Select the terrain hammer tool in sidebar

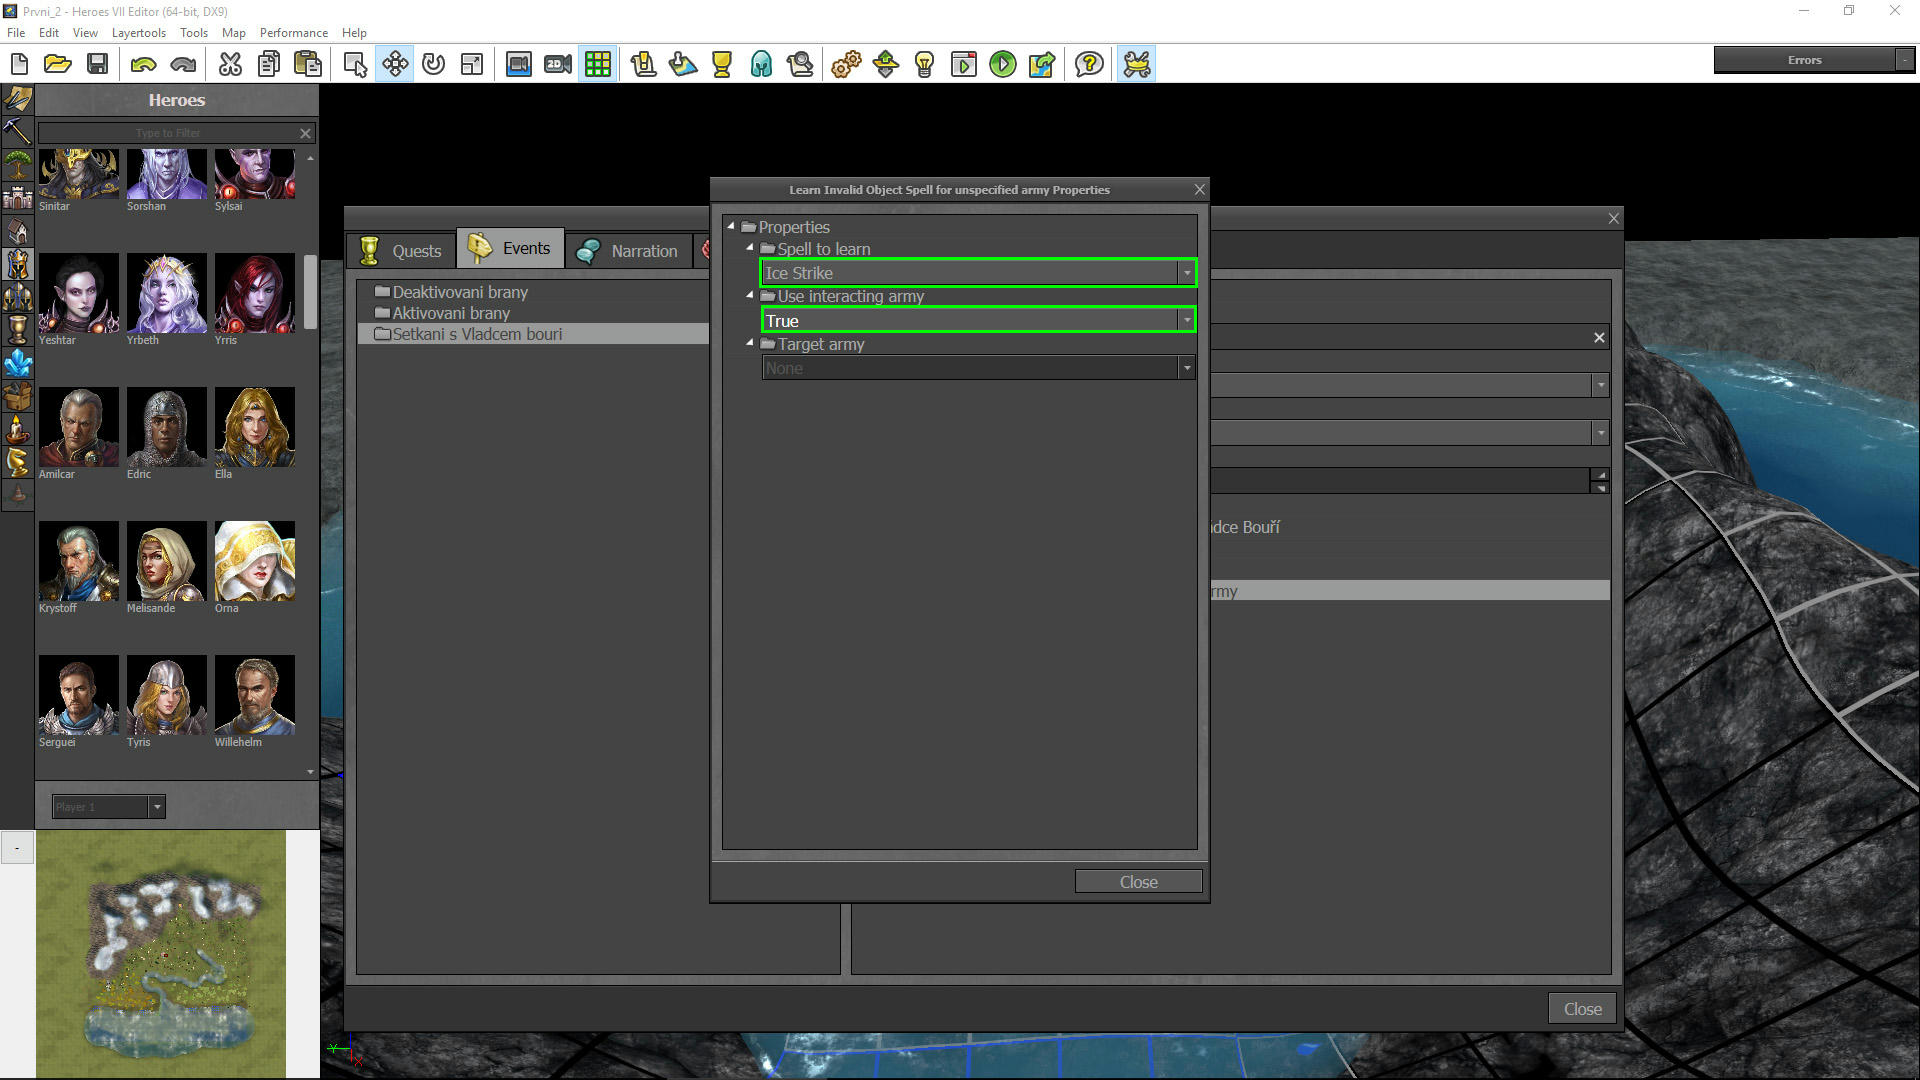tap(18, 131)
